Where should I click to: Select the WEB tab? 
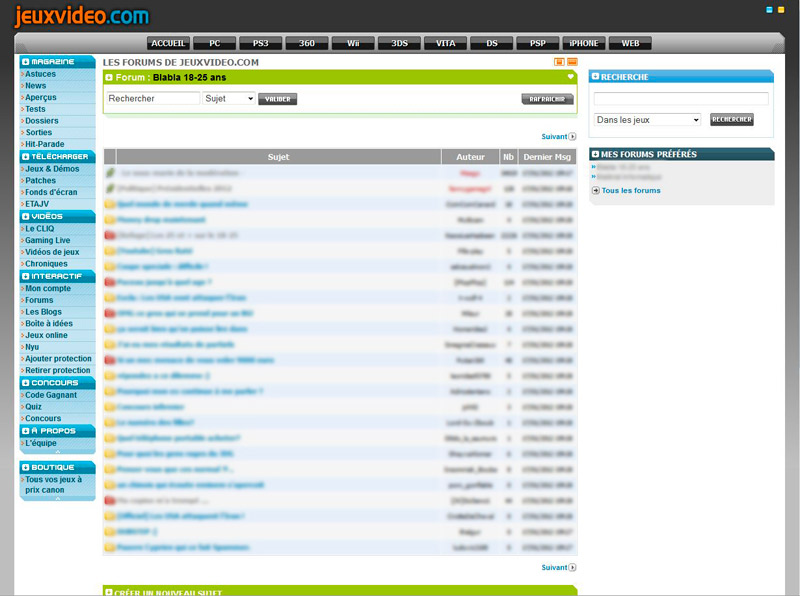coord(630,43)
